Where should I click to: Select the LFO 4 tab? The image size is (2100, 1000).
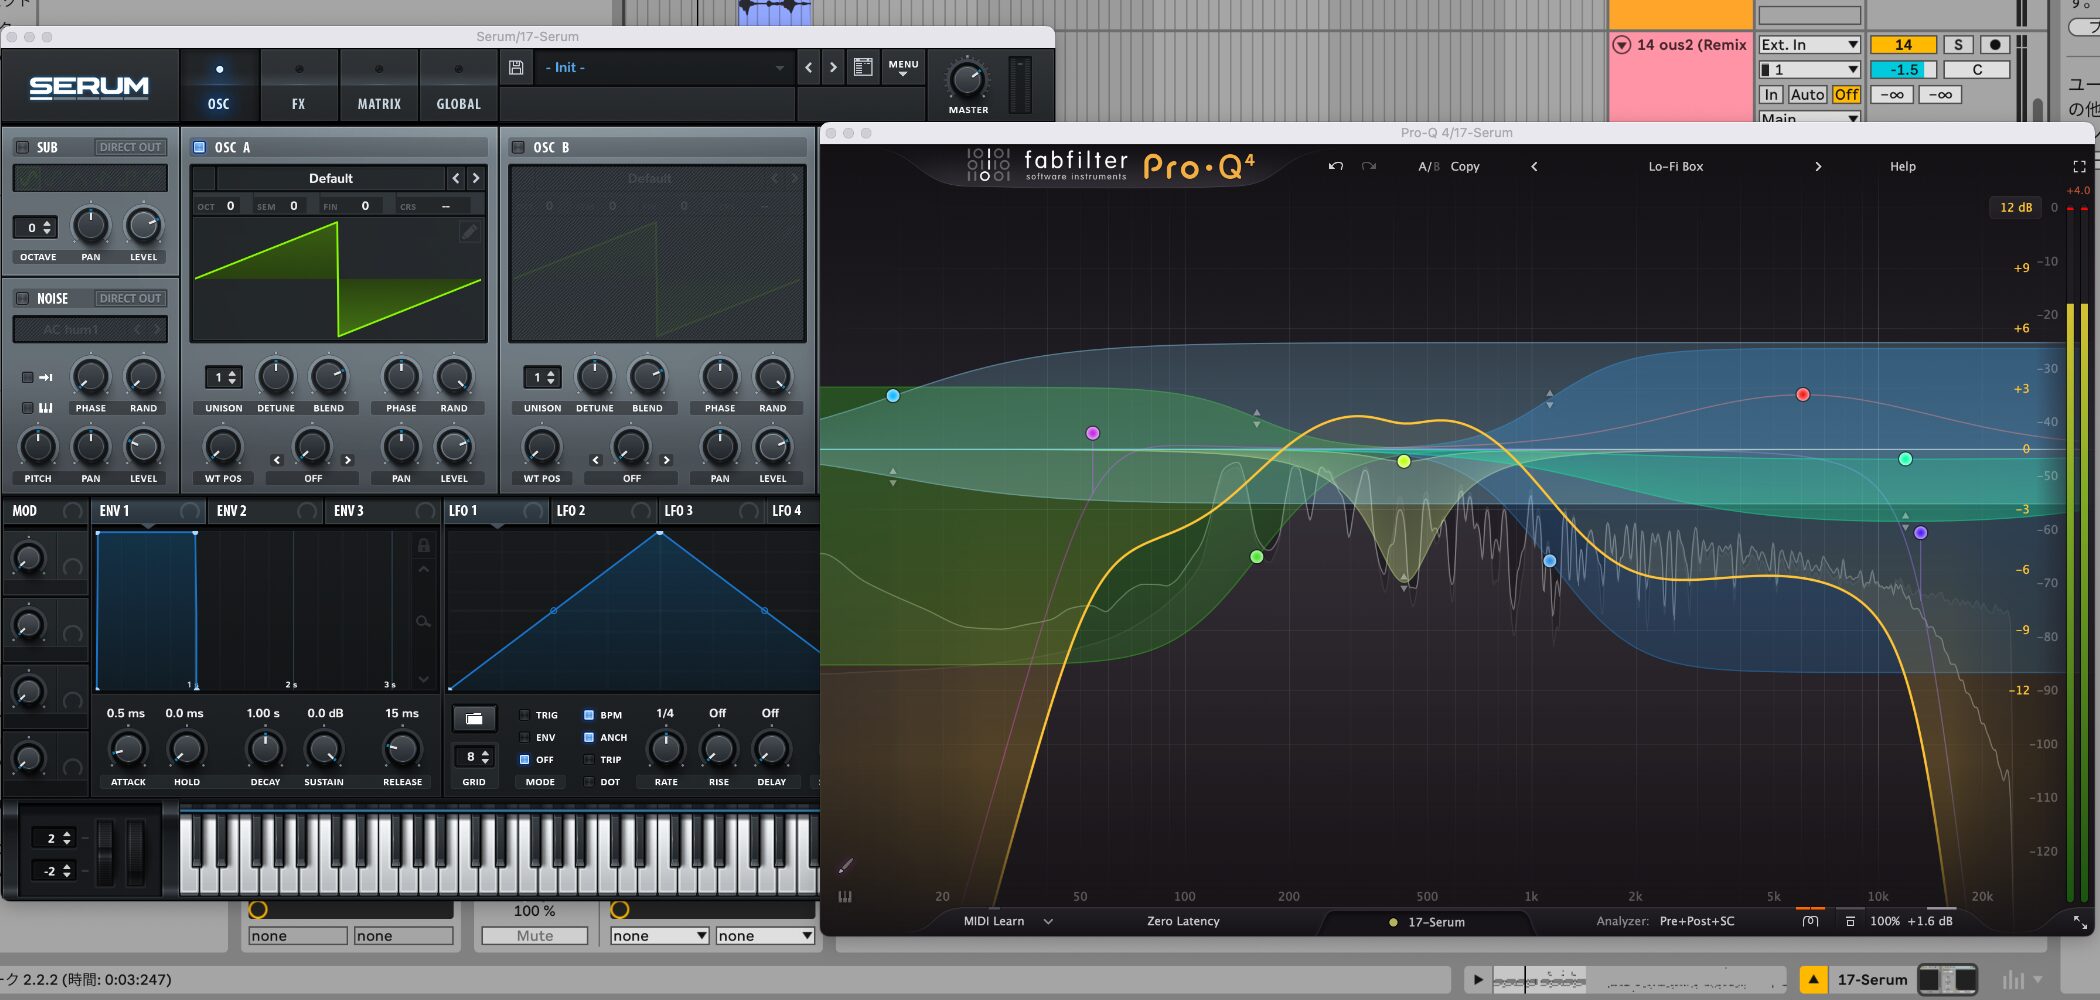click(x=793, y=511)
